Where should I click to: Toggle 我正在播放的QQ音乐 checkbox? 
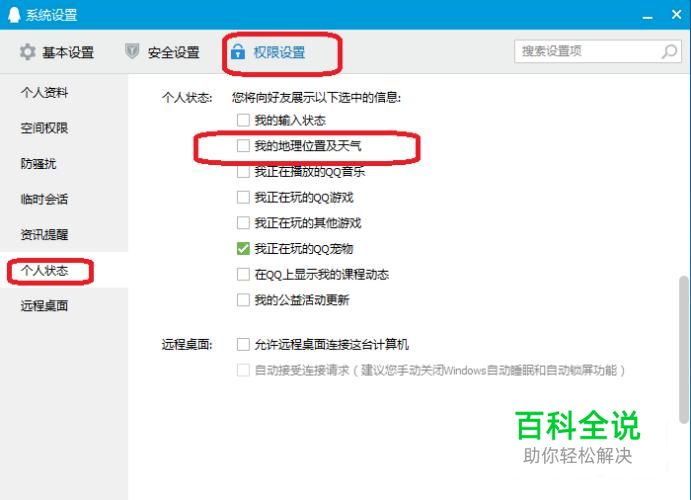[243, 171]
